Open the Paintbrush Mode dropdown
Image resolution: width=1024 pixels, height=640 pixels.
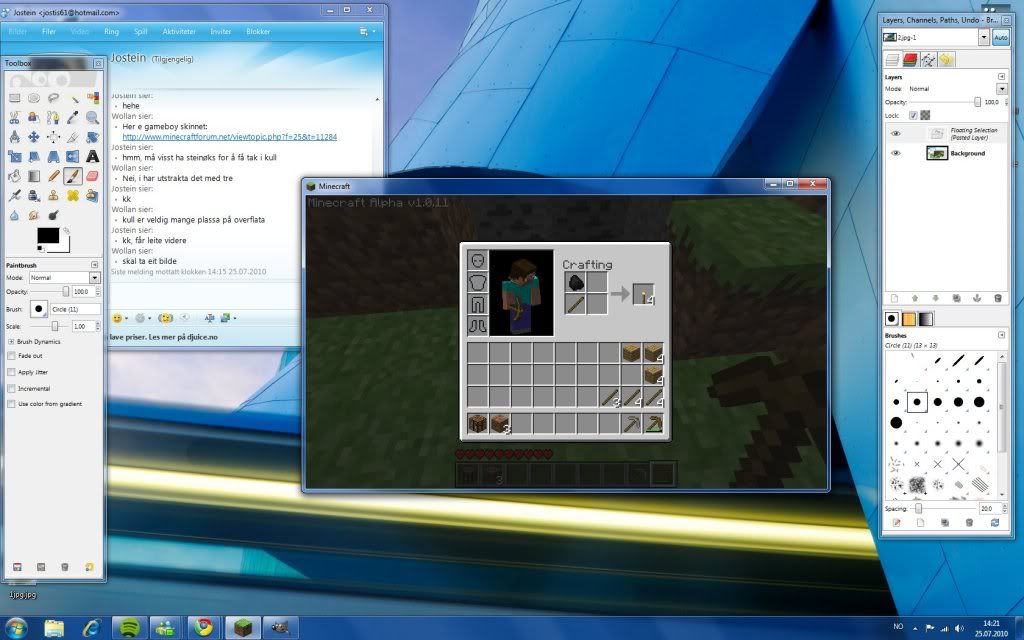click(x=65, y=278)
